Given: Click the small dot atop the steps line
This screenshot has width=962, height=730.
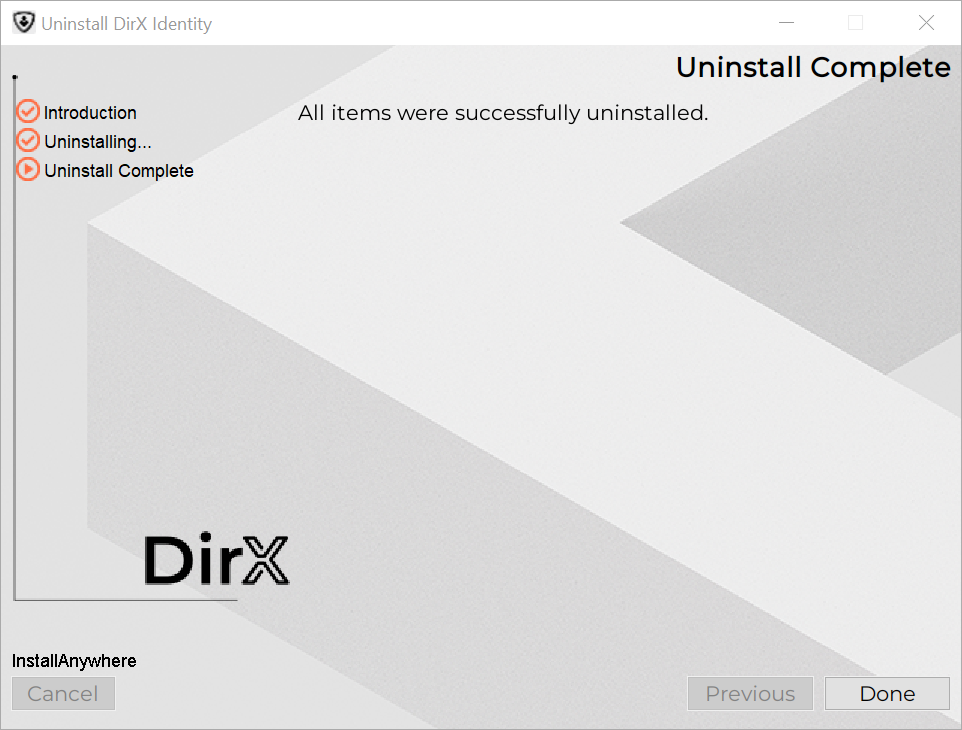Looking at the screenshot, I should pyautogui.click(x=15, y=77).
